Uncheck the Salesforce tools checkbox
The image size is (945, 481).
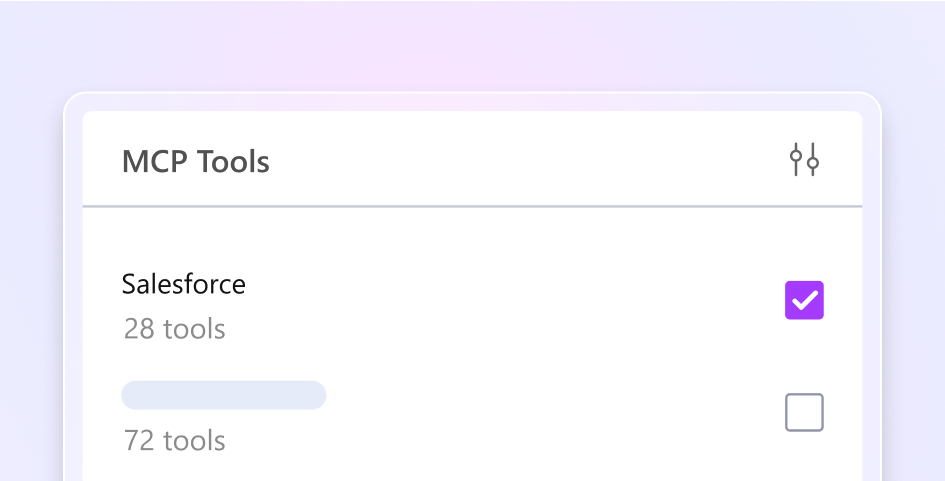point(804,300)
